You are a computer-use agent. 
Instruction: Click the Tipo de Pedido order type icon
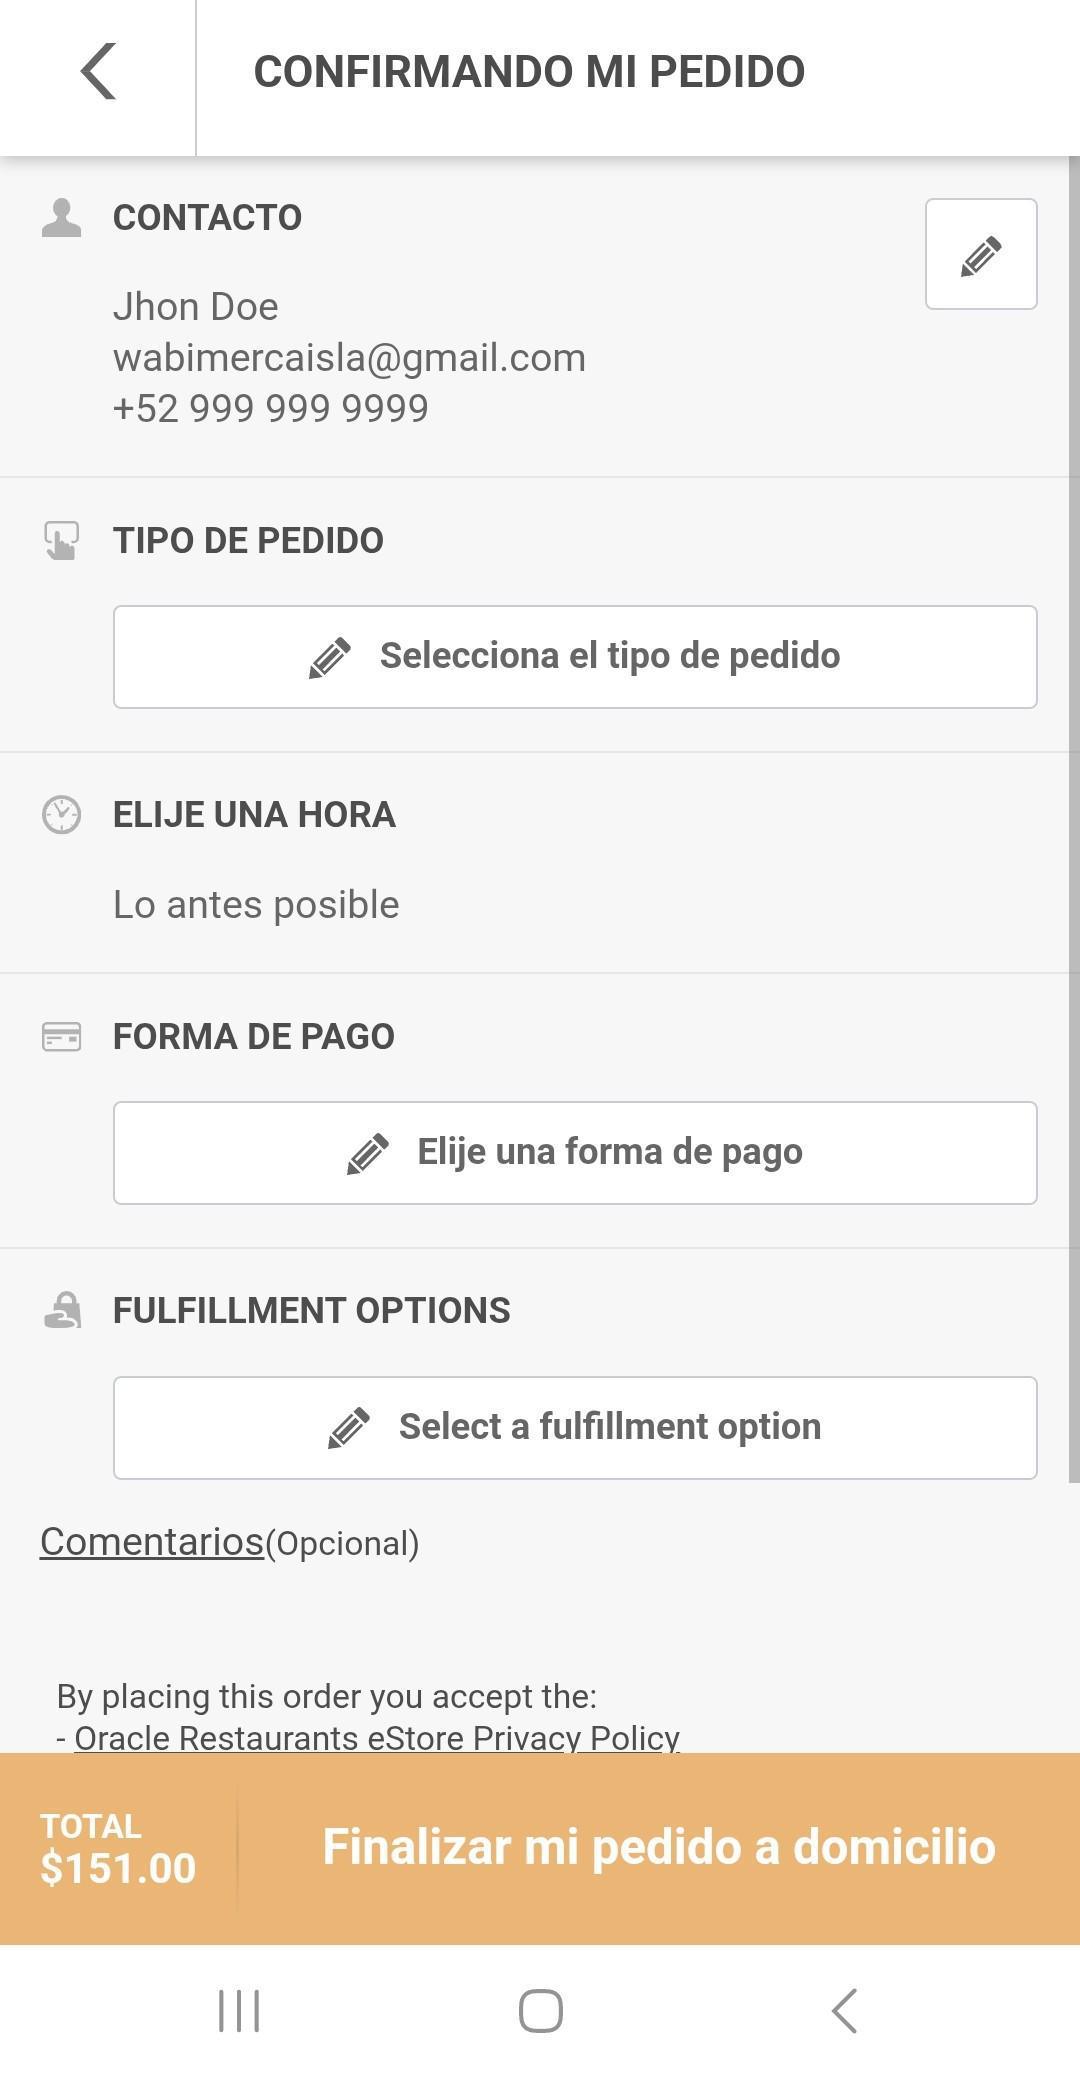62,540
